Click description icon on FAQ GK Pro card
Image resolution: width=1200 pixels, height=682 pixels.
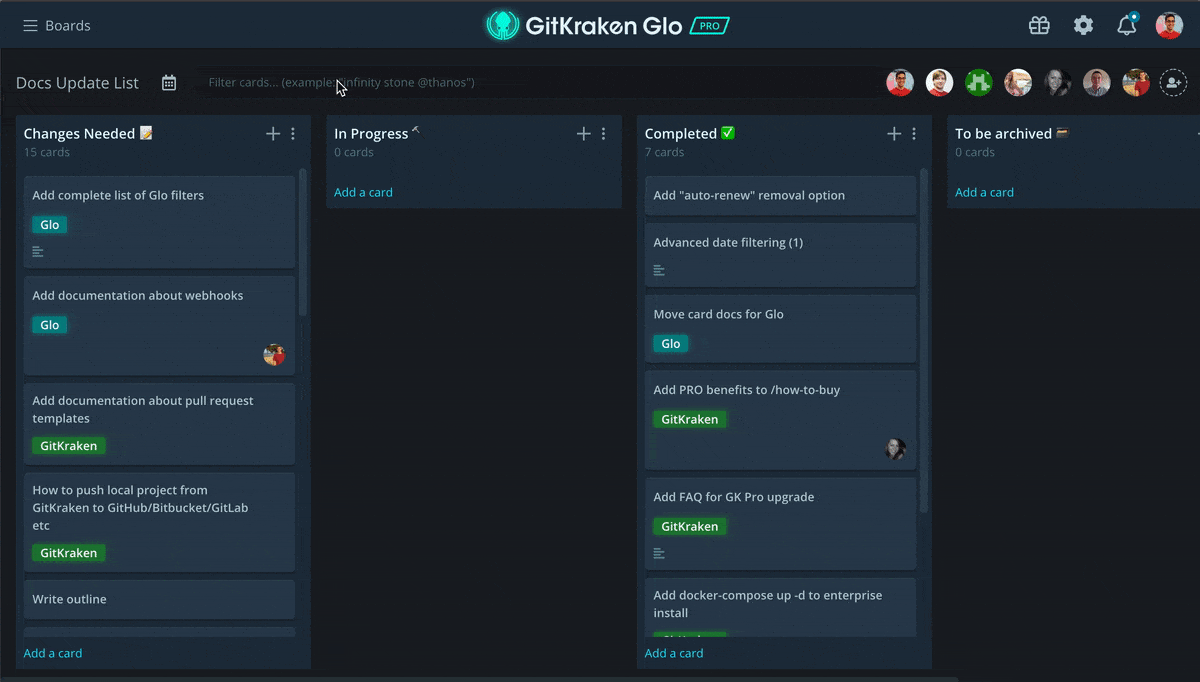[659, 553]
